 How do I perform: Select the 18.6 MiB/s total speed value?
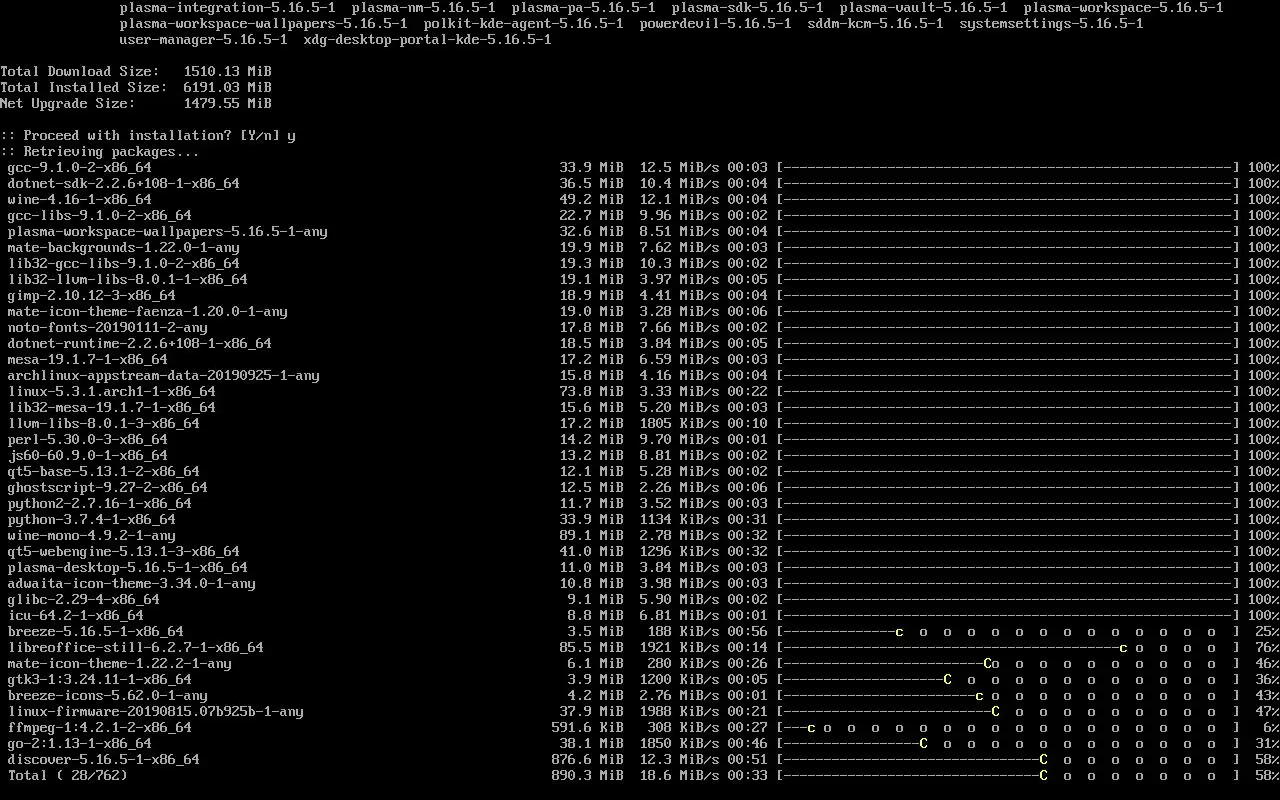point(680,776)
